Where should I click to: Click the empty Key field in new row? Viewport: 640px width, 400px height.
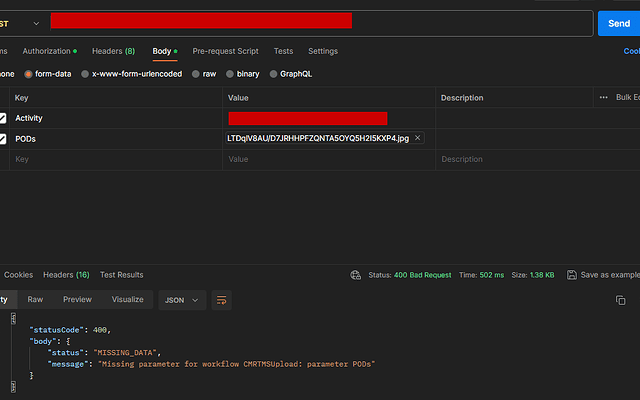point(110,159)
